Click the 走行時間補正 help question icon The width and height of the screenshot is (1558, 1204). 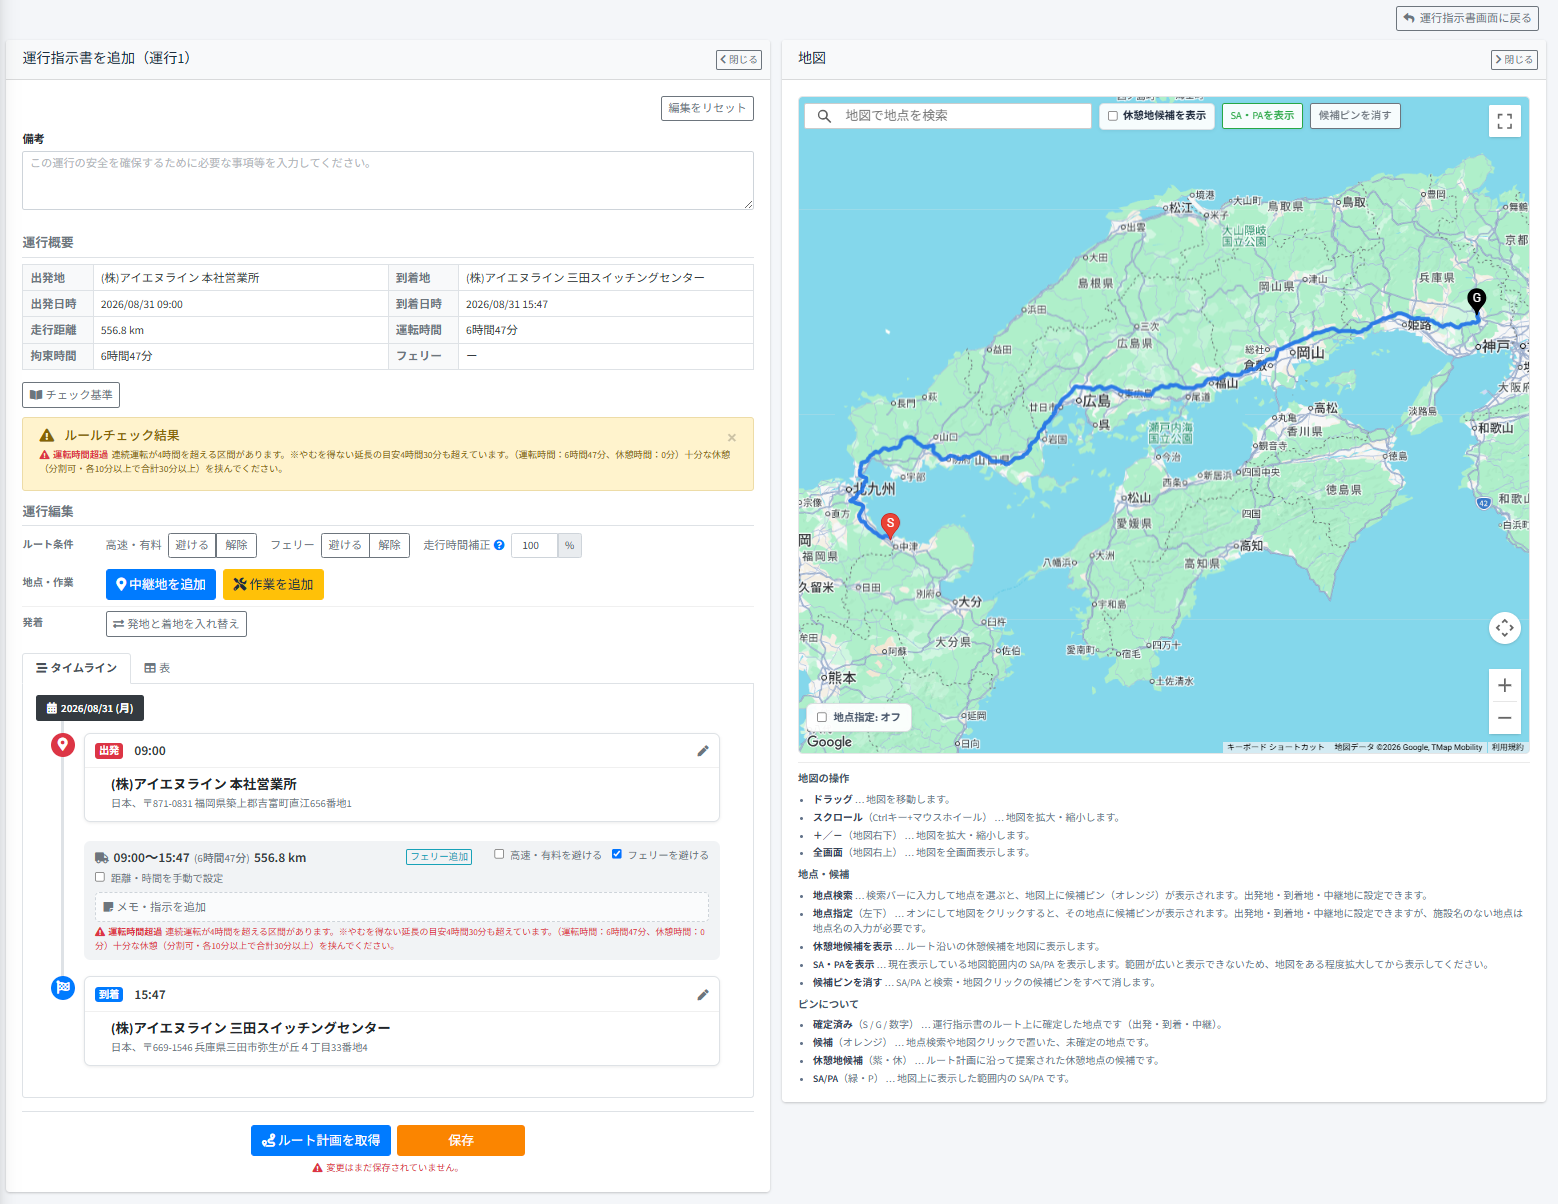point(499,545)
